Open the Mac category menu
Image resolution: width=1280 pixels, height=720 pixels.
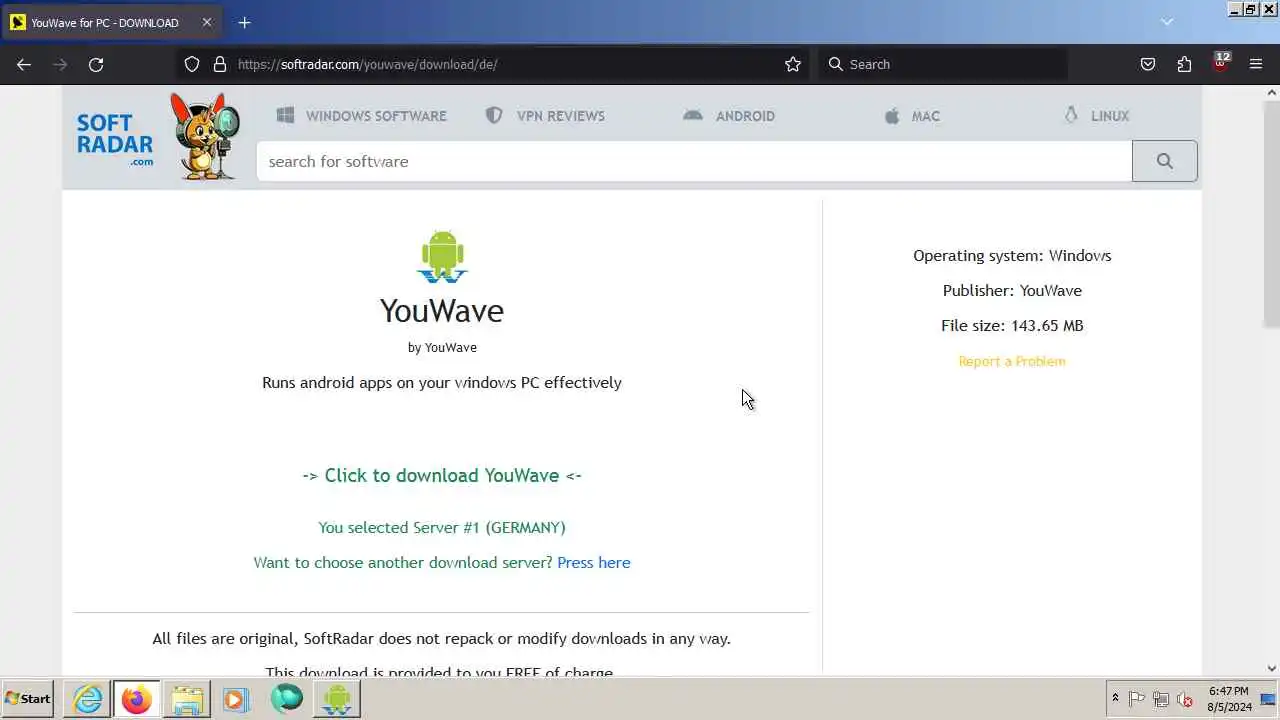(912, 116)
